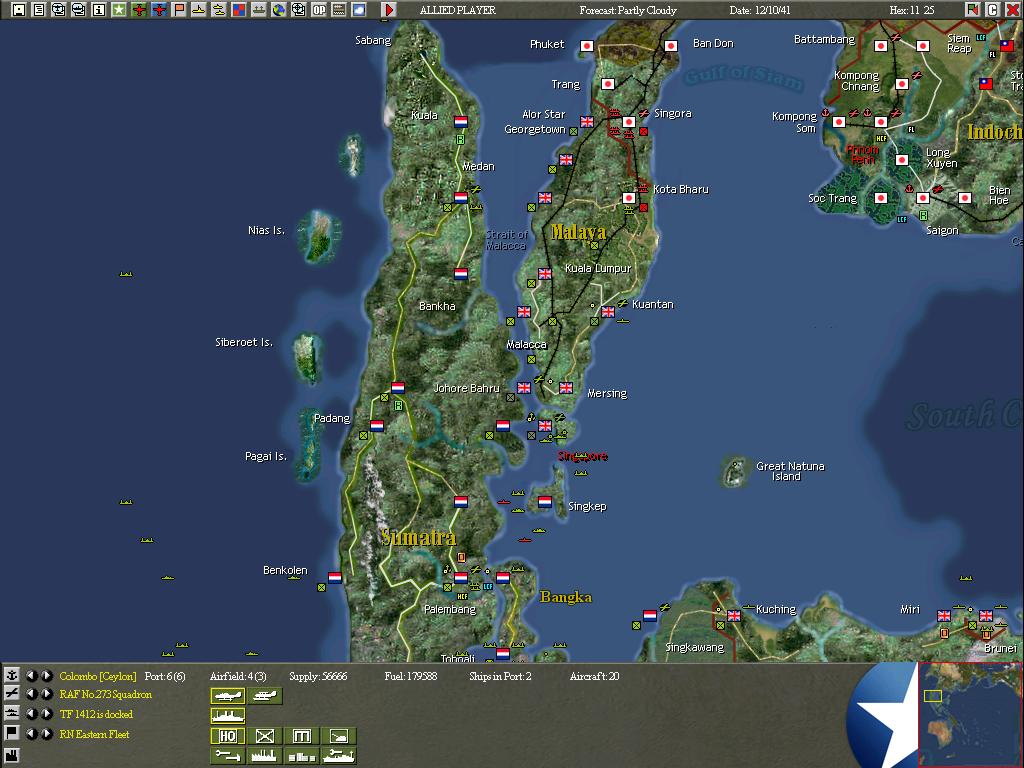Go to next HQ after RN Eastern Fleet

point(46,733)
